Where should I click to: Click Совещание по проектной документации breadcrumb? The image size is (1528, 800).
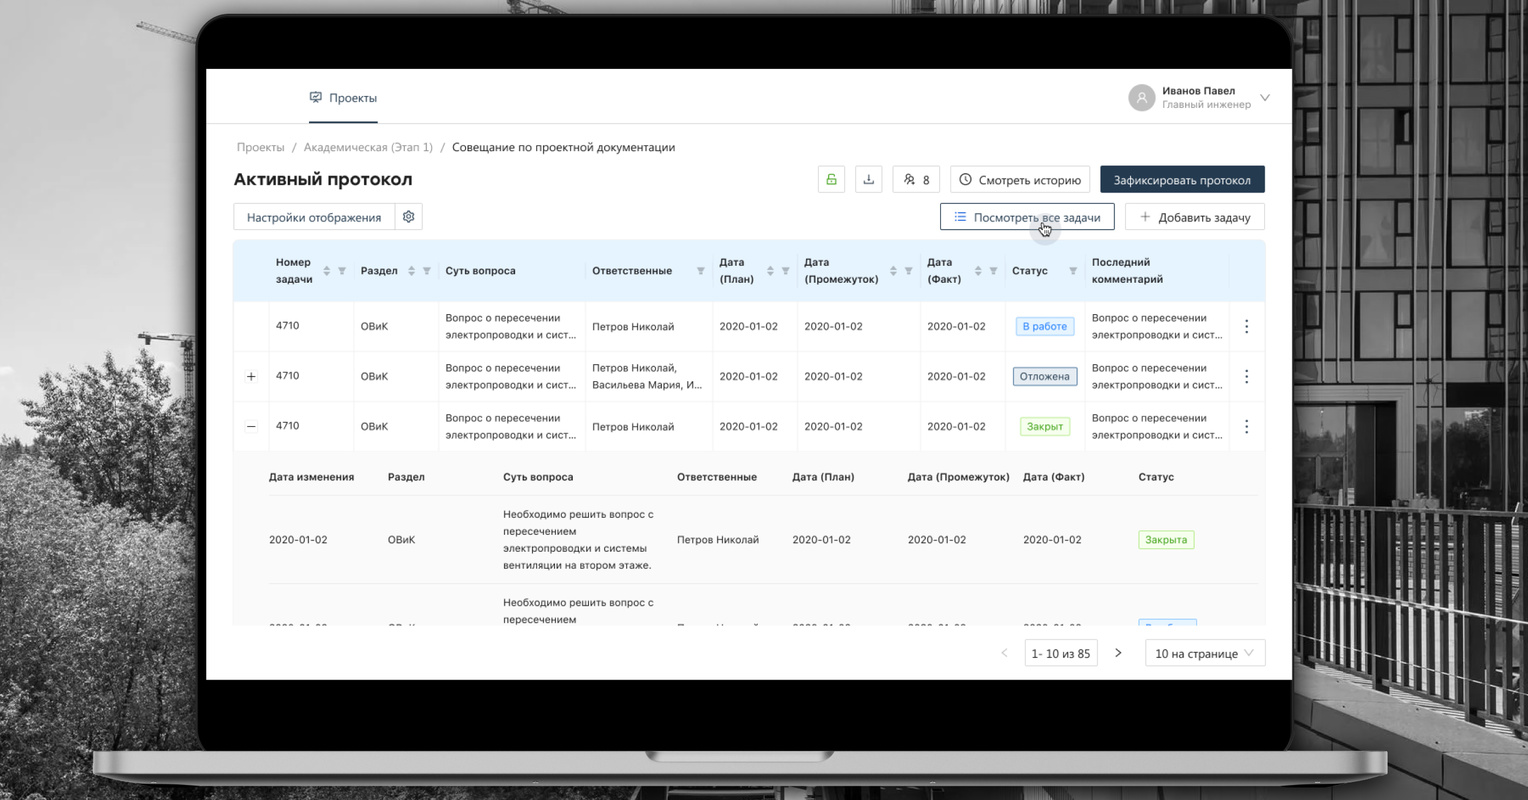[x=563, y=147]
